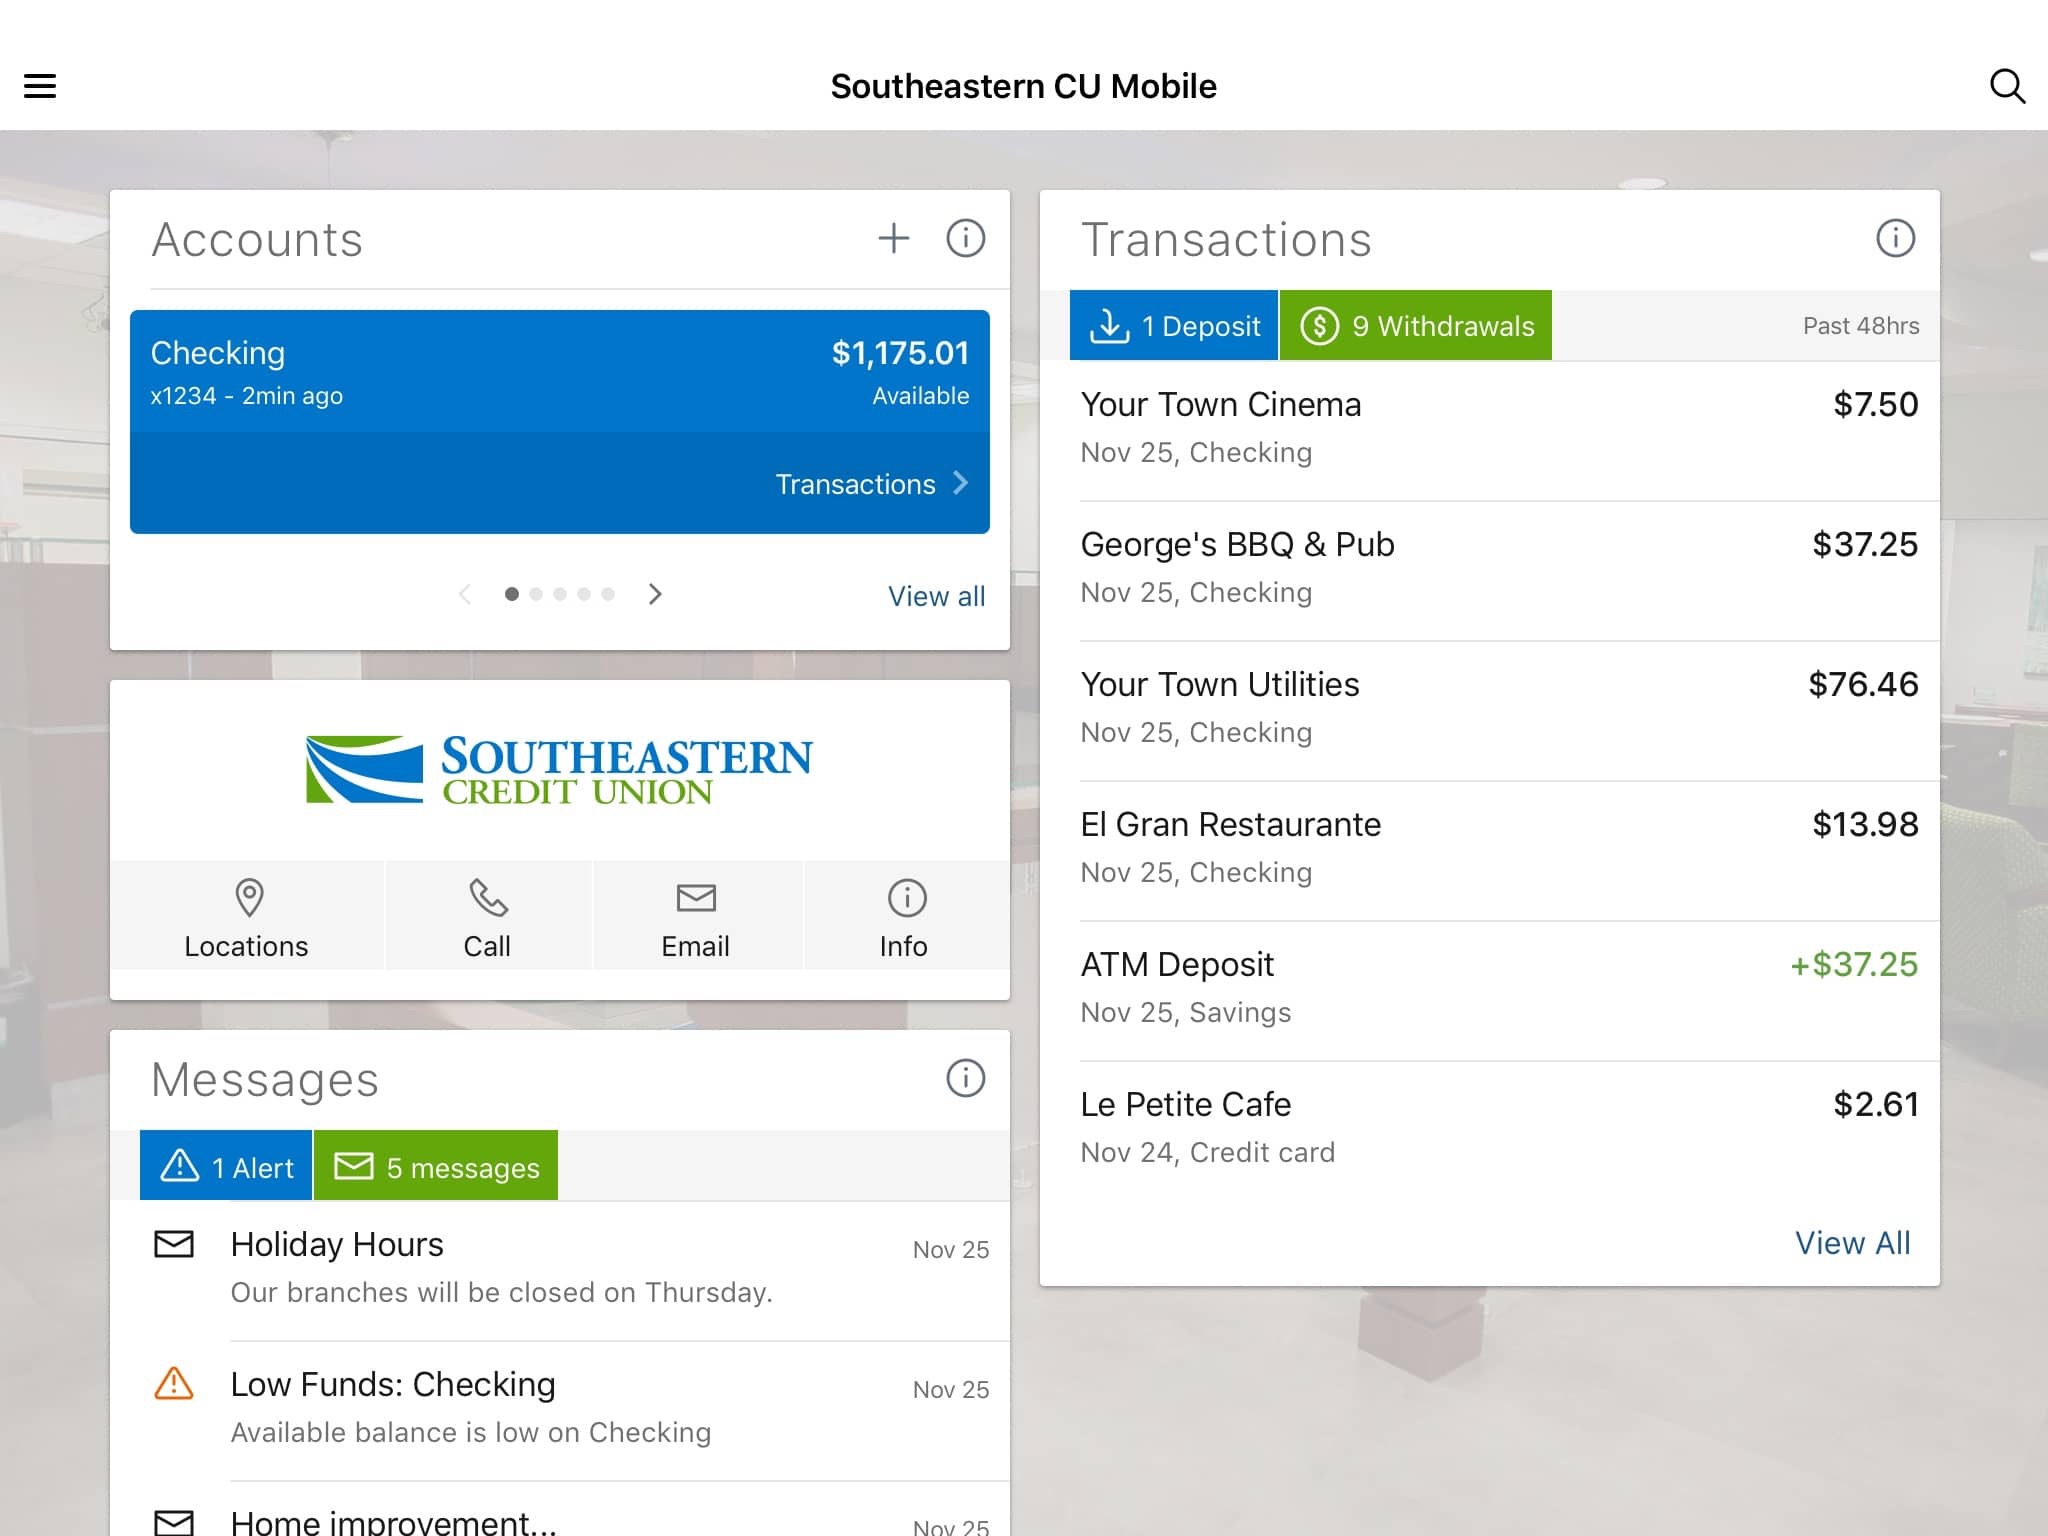Viewport: 2048px width, 1536px height.
Task: Click the 5 messages button
Action: [x=435, y=1167]
